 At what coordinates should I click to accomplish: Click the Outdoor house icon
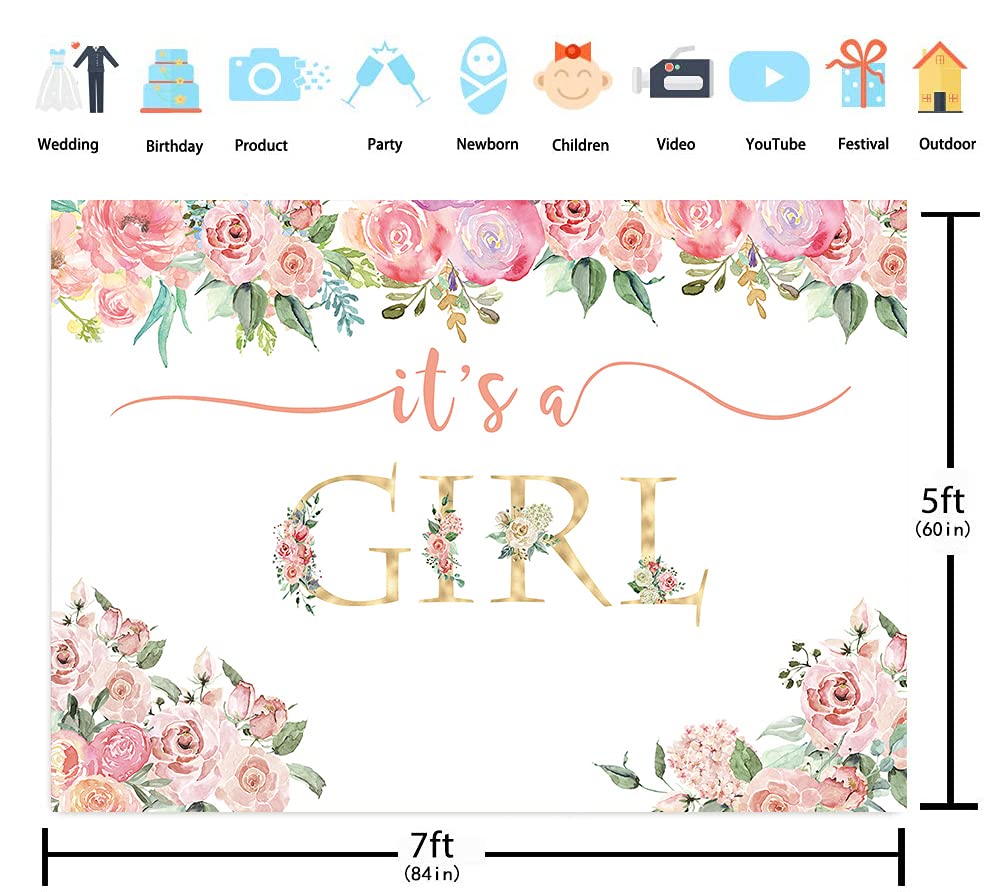coord(940,77)
